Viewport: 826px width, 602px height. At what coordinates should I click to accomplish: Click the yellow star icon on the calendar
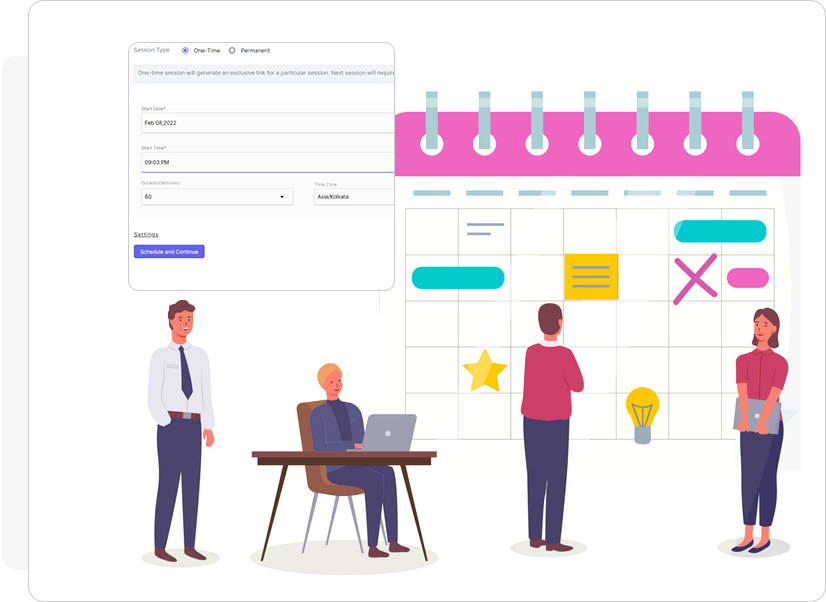tap(485, 371)
